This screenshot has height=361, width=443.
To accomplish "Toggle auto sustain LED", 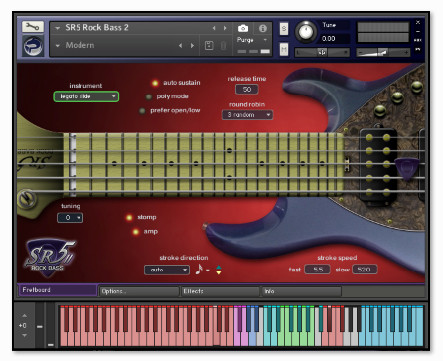I will (x=155, y=83).
